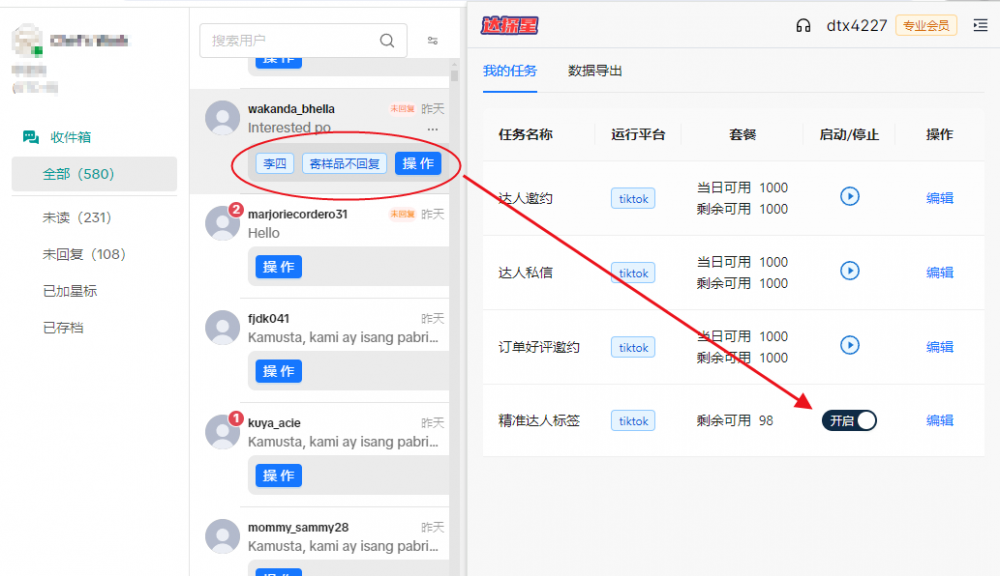Screen dimensions: 1000x576
Task: Click 编辑 for the 达人邀约 task
Action: click(x=939, y=198)
